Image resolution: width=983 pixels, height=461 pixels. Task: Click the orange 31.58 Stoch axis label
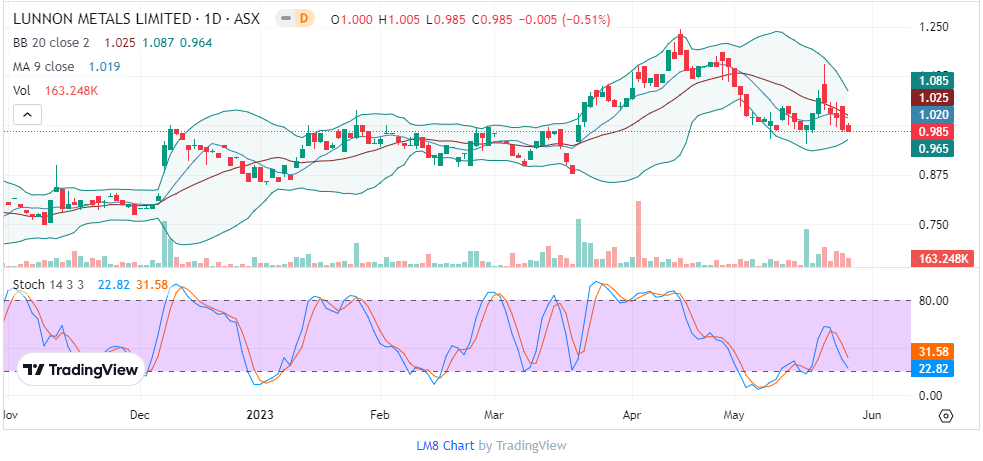pyautogui.click(x=932, y=351)
